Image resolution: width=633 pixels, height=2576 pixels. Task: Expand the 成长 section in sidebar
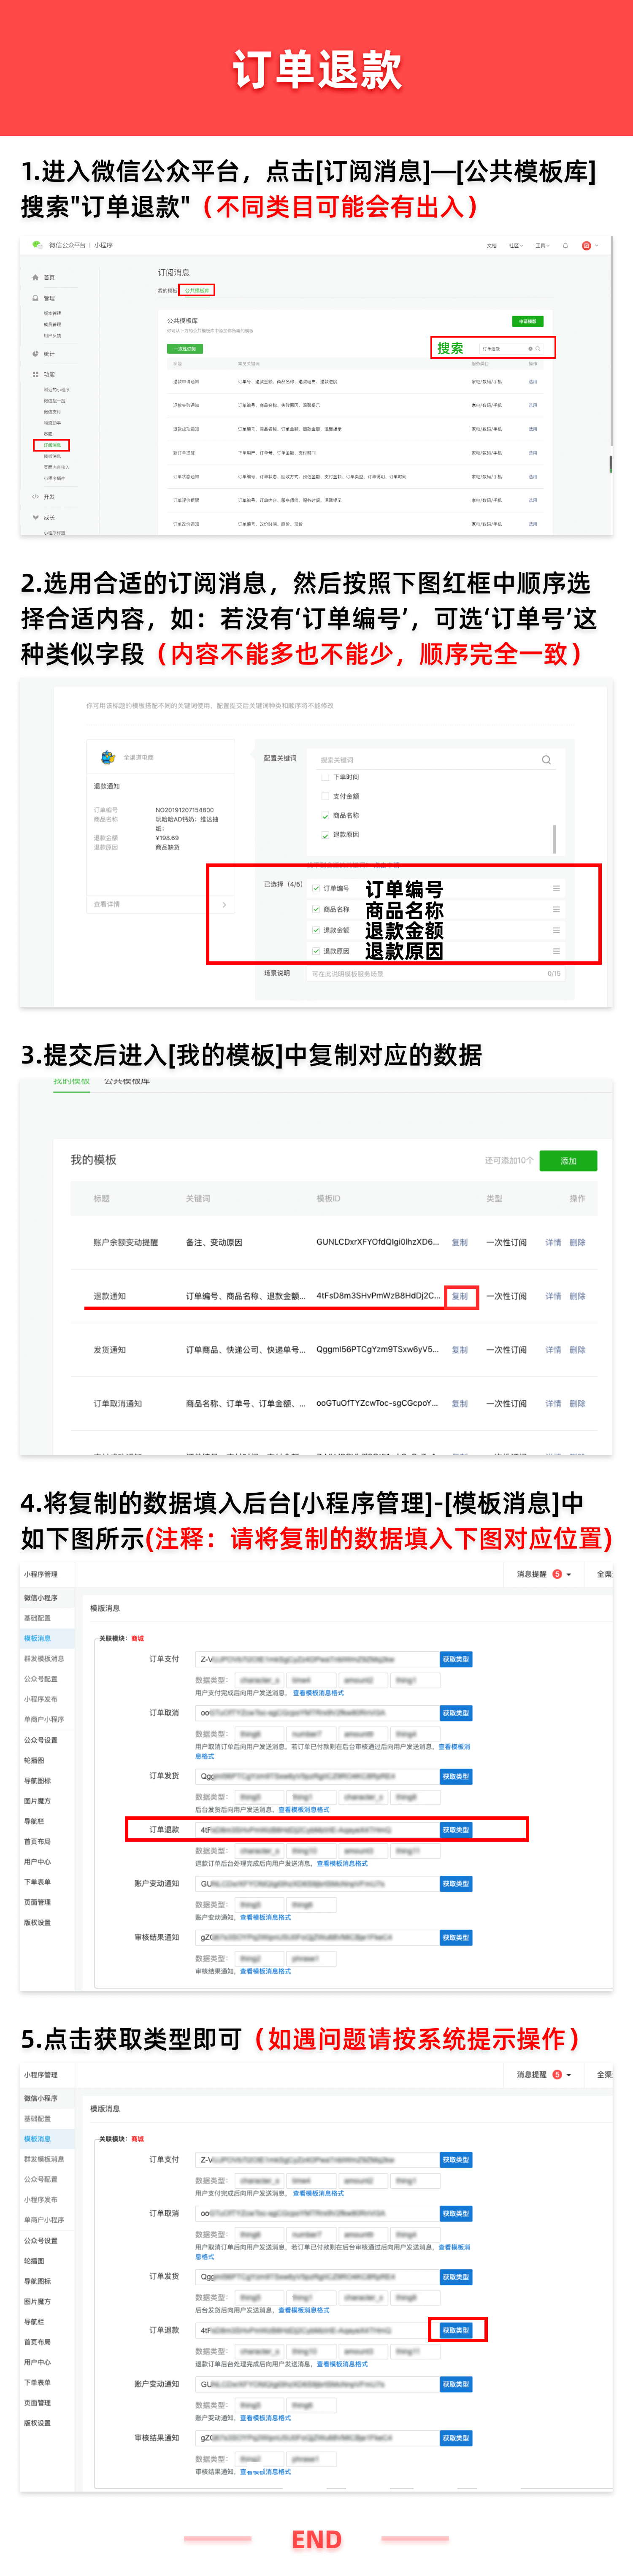(36, 517)
